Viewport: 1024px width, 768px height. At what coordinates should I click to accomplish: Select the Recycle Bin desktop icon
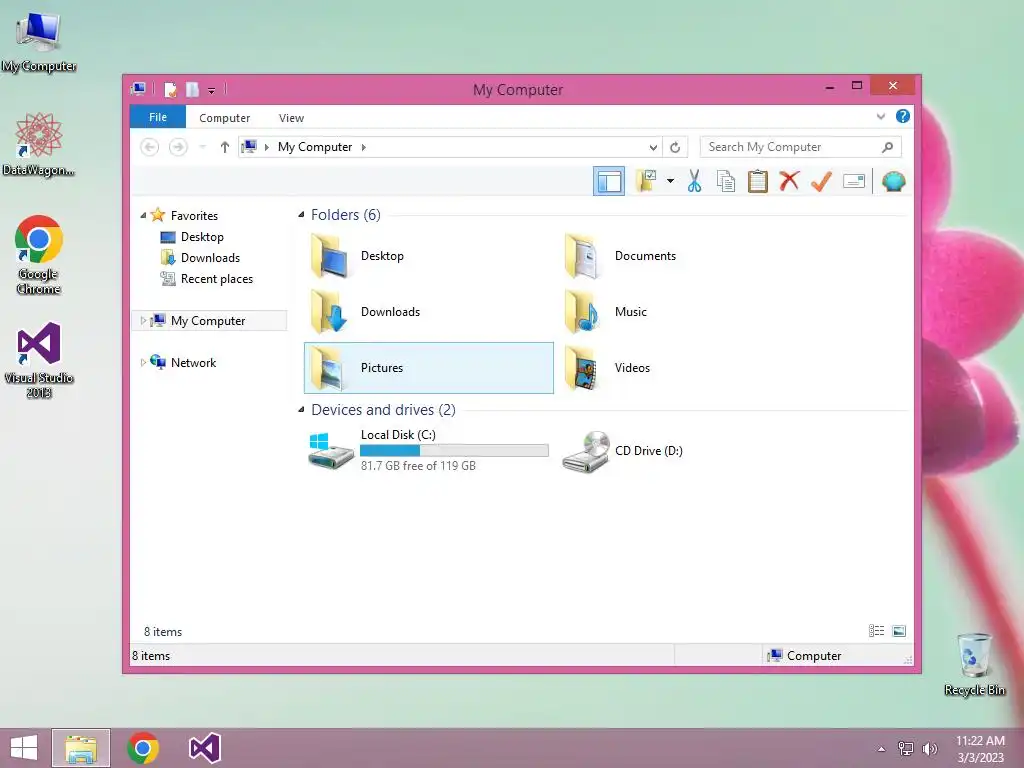pyautogui.click(x=974, y=664)
